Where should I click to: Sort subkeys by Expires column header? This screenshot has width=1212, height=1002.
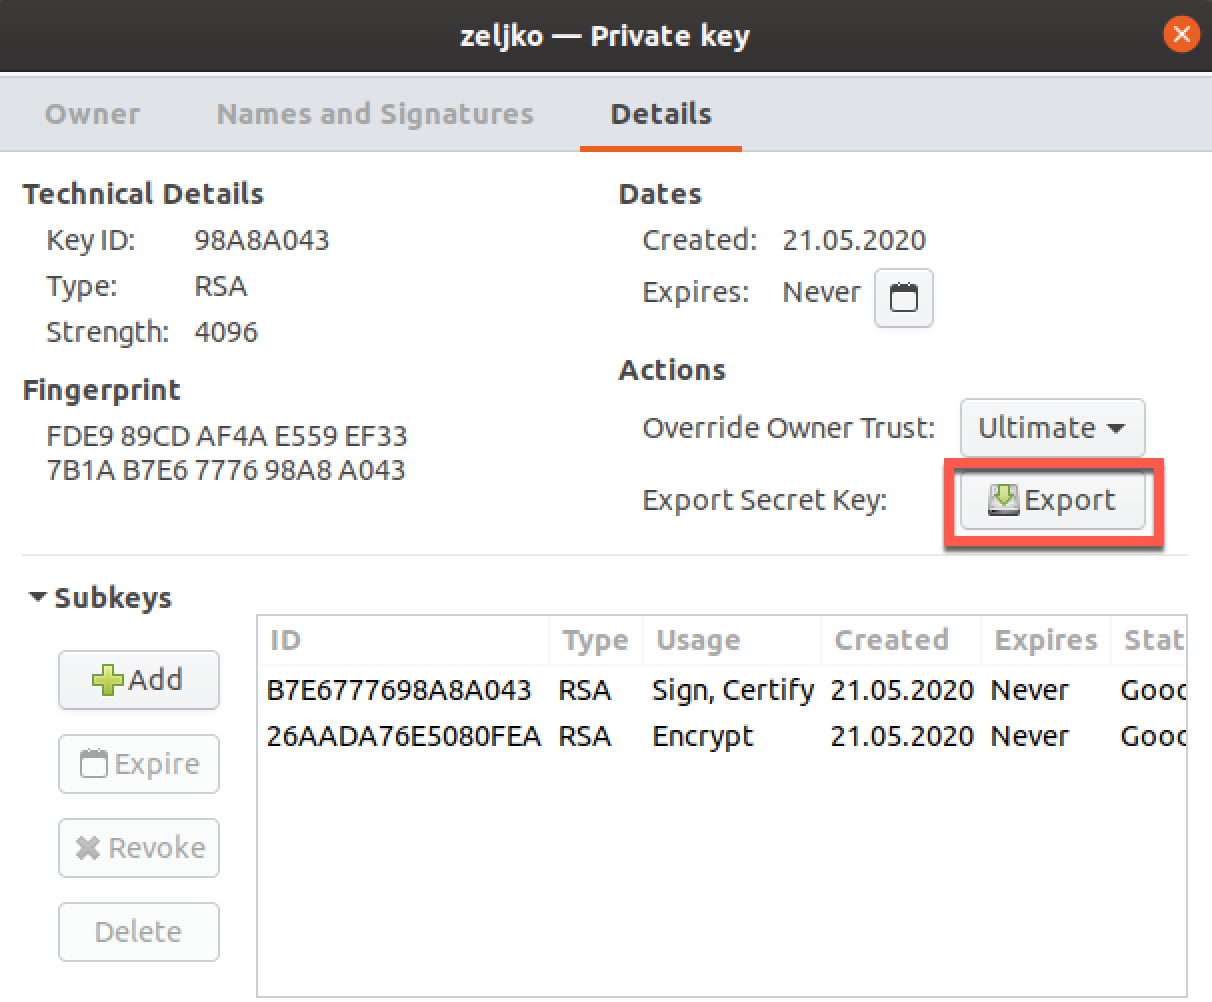coord(1046,640)
